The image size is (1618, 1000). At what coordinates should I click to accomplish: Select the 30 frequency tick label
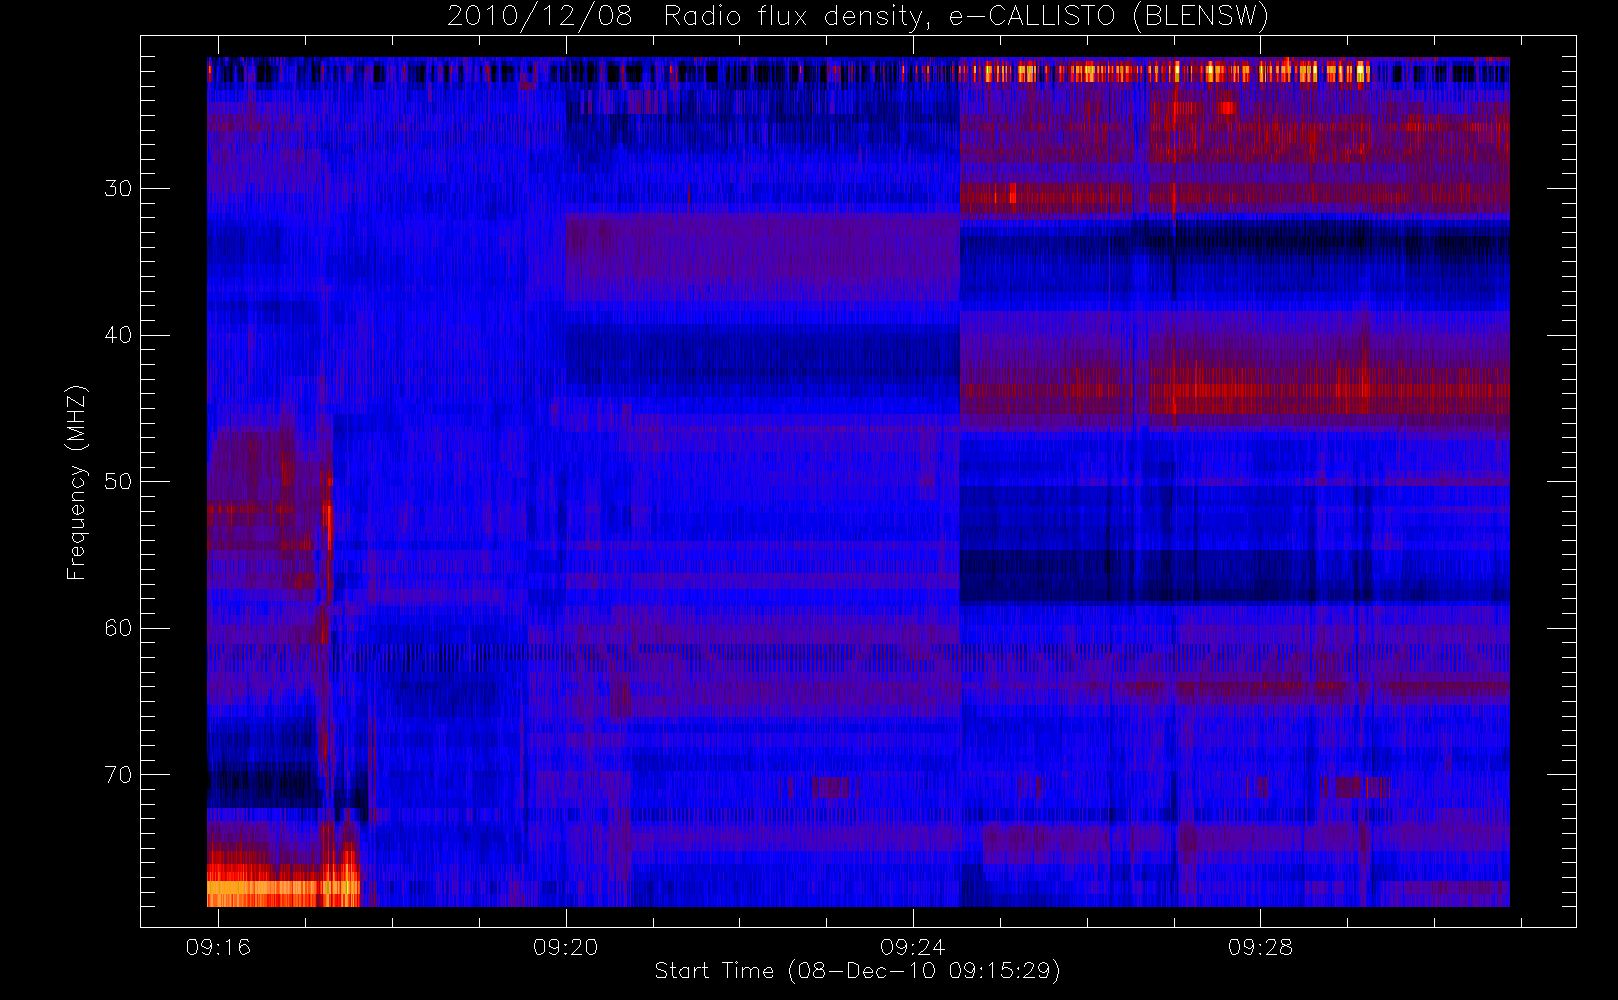[118, 189]
